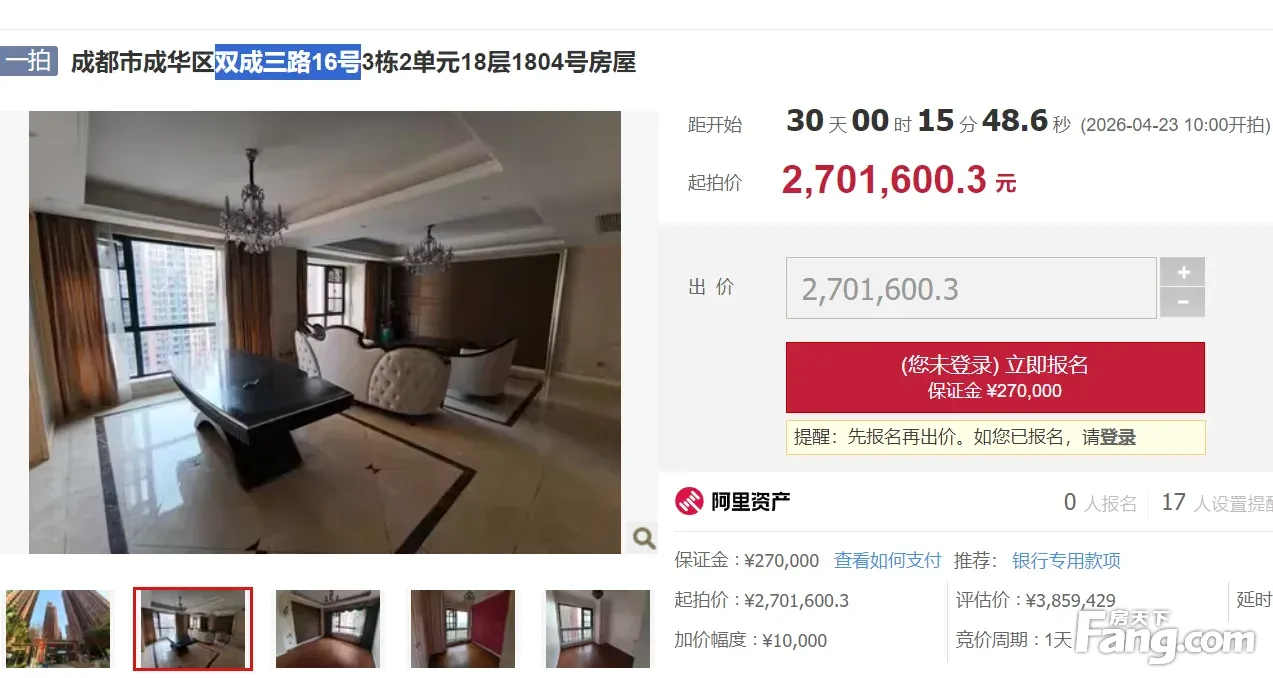Click the 立即报名 register button

pos(995,377)
